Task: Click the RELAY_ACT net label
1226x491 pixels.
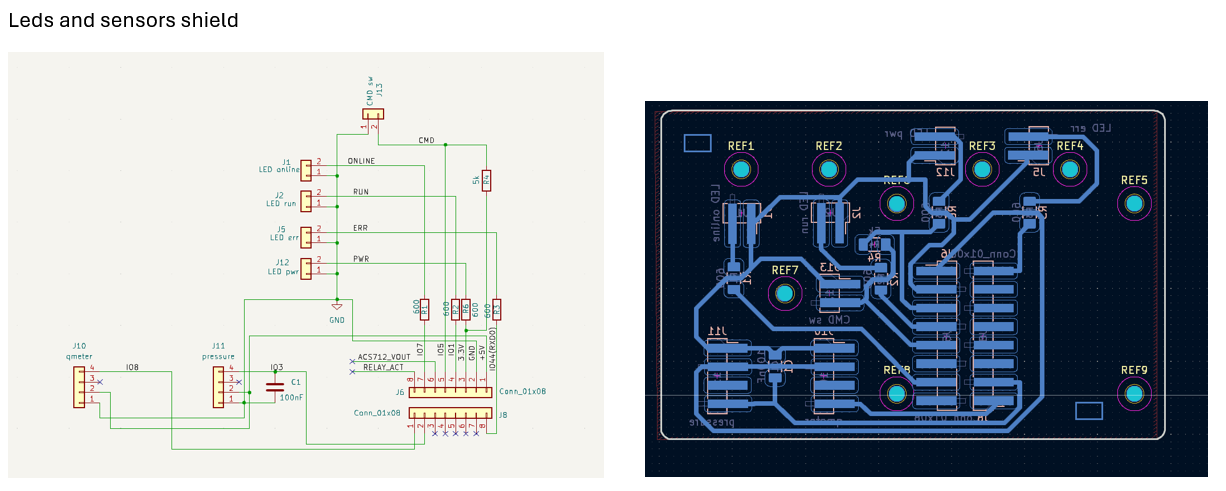Action: pos(383,368)
